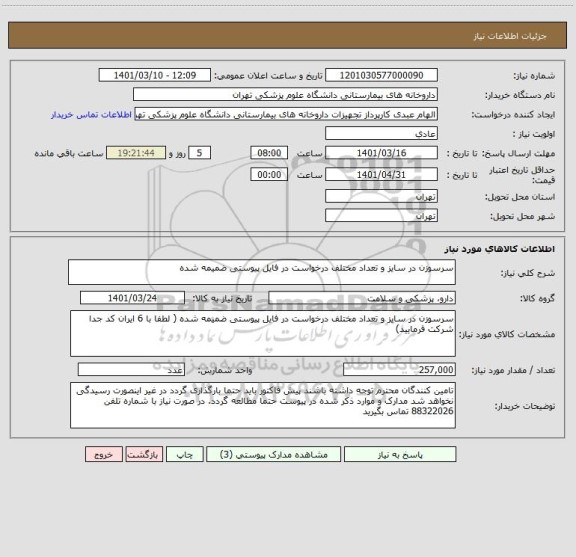Click the buyer notes text area

[263, 405]
